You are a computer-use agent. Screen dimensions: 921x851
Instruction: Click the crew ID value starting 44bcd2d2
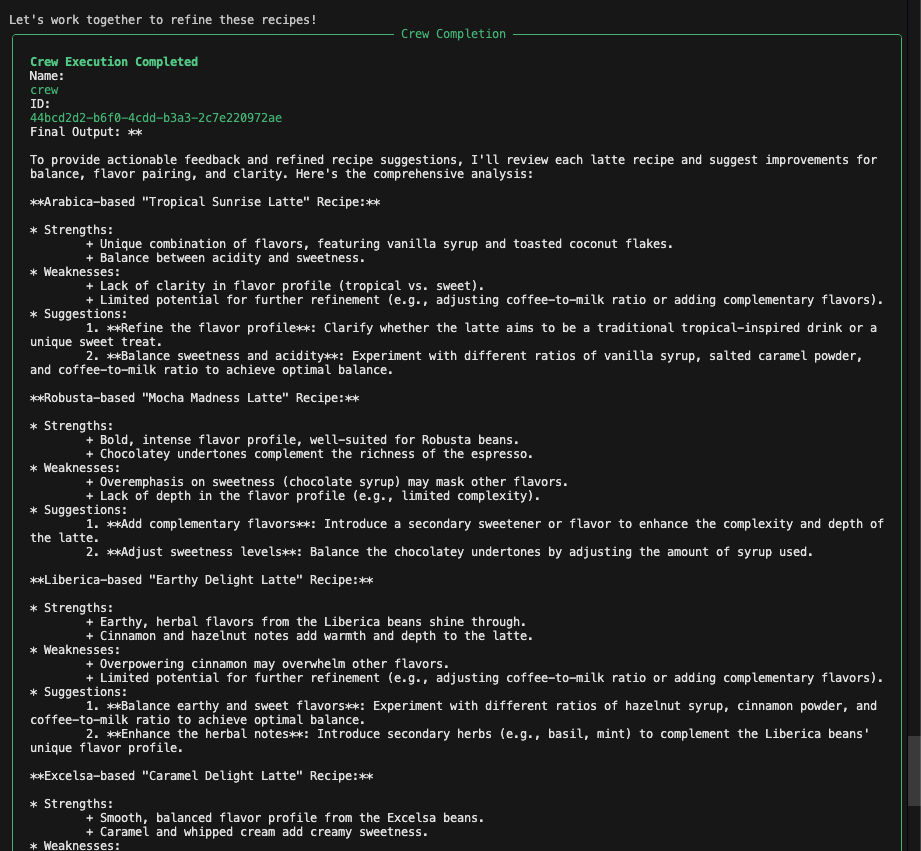pyautogui.click(x=156, y=118)
